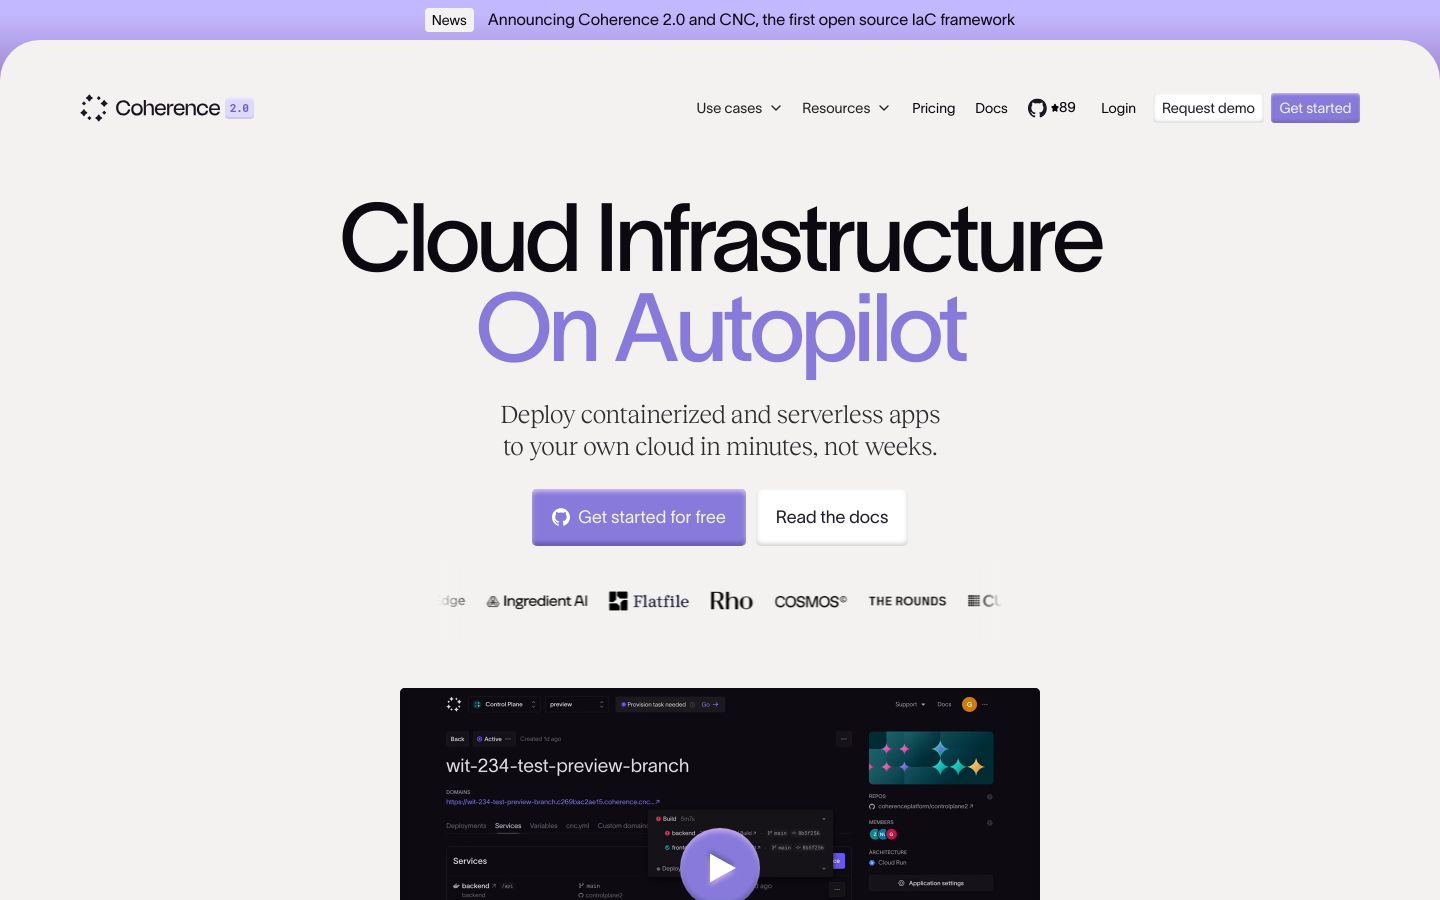This screenshot has width=1440, height=900.
Task: Click Cloud Run architecture label
Action: (x=888, y=862)
